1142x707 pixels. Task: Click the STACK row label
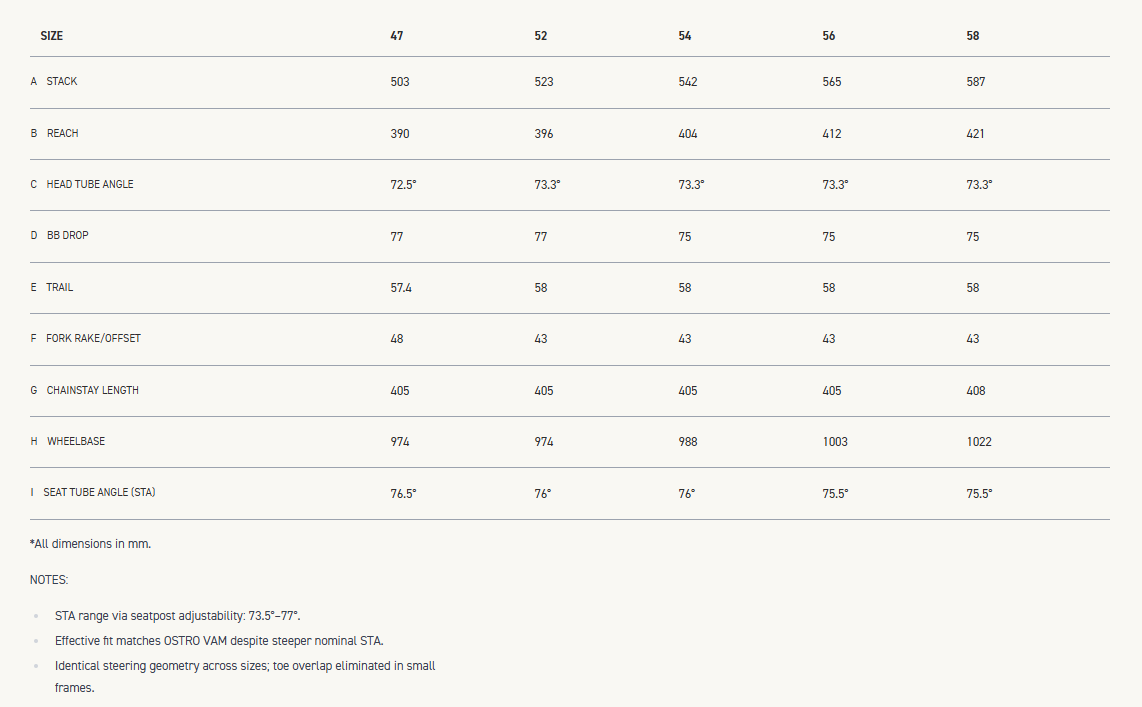(61, 82)
